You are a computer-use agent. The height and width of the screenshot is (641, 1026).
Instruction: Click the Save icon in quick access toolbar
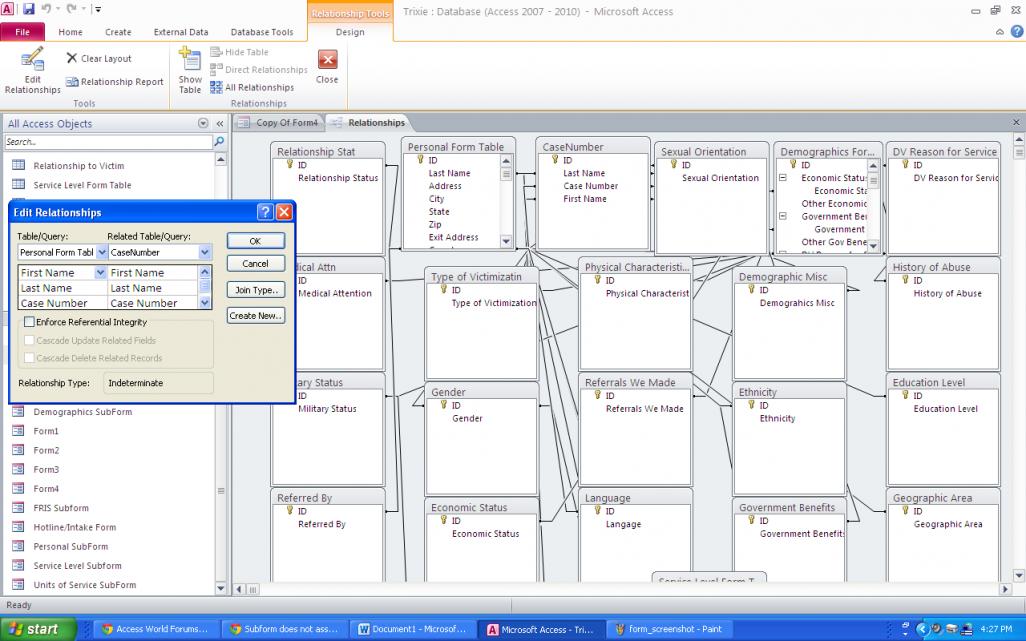click(28, 9)
